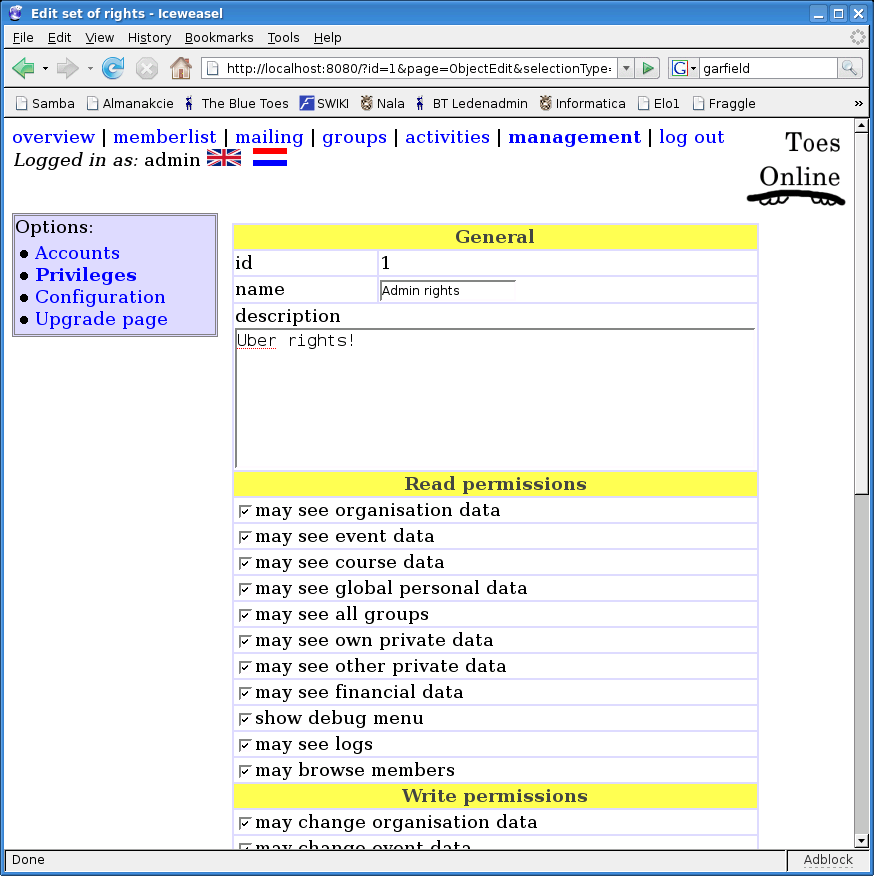874x876 pixels.
Task: Click the Forward navigation arrow
Action: click(x=68, y=69)
